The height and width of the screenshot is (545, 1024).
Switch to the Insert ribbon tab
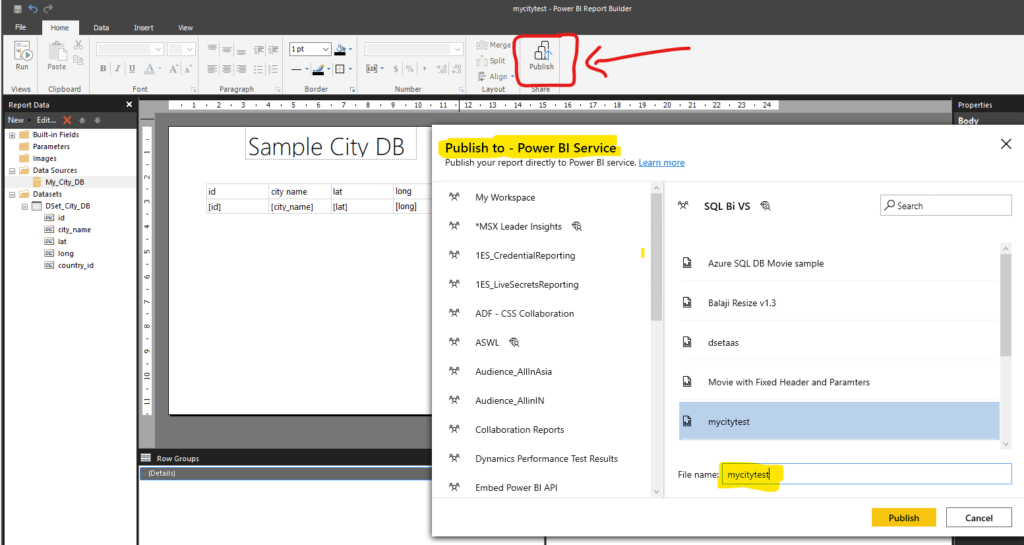(x=144, y=27)
